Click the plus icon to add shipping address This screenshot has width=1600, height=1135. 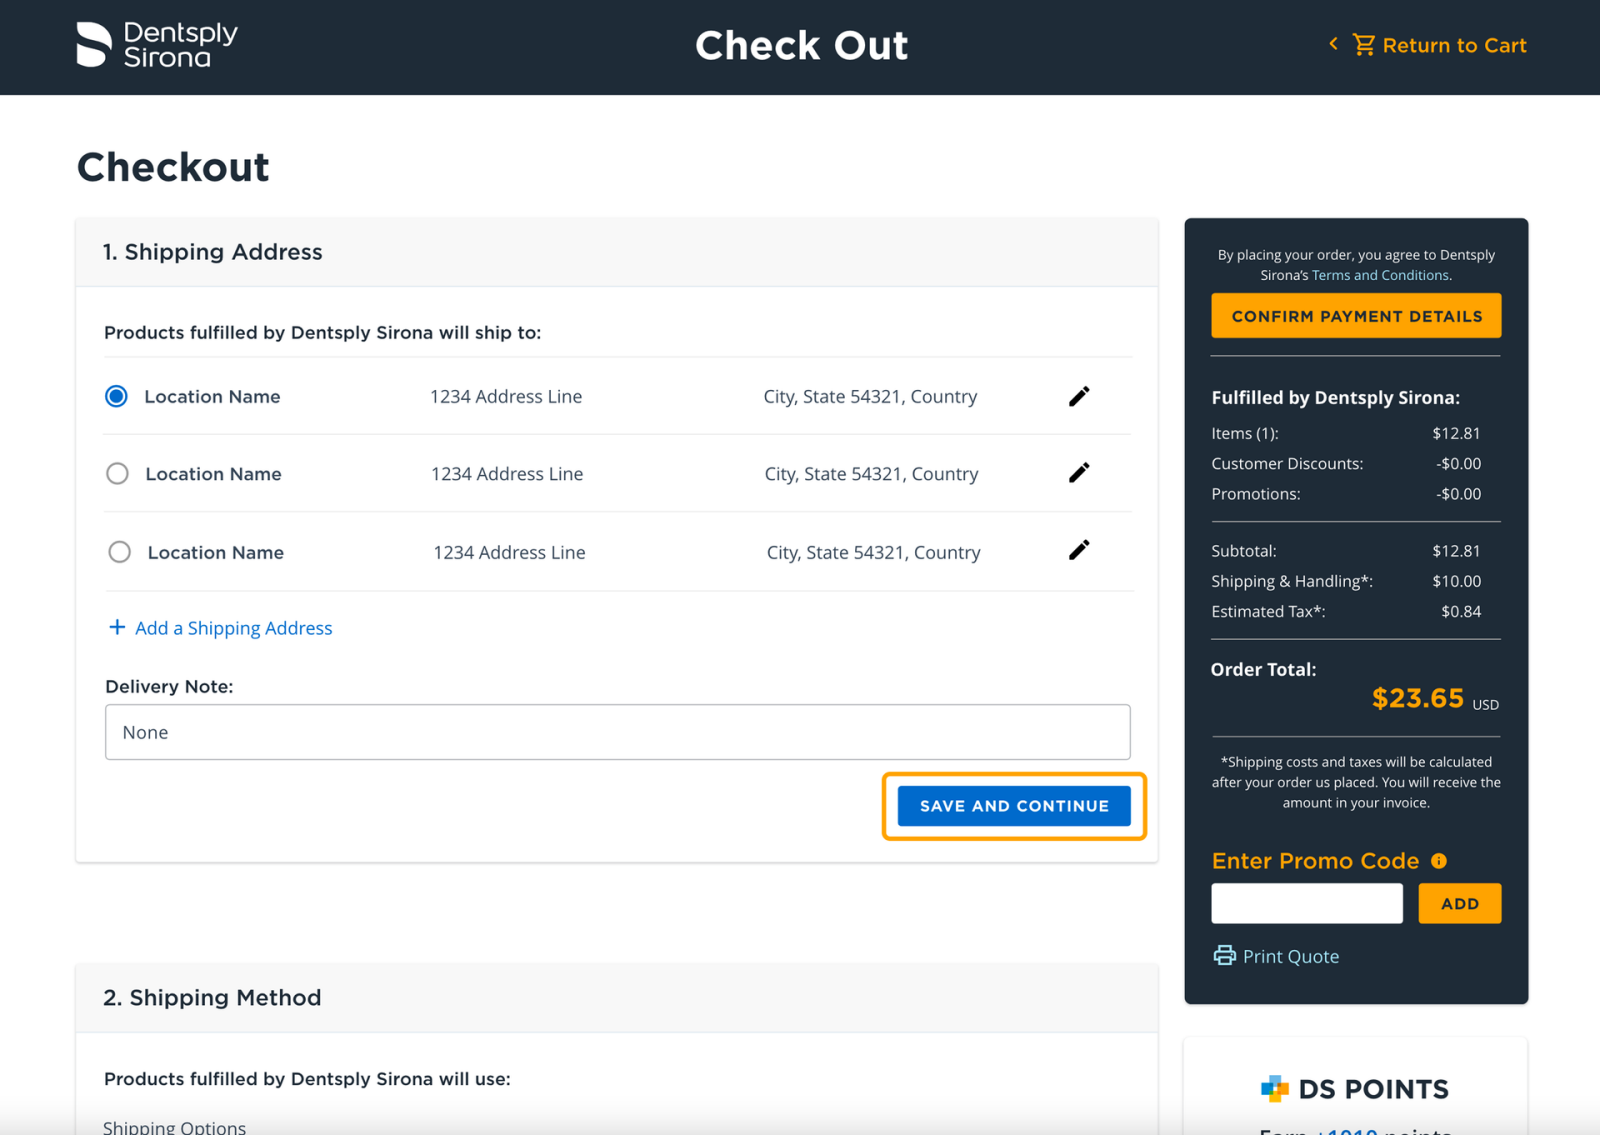tap(117, 627)
